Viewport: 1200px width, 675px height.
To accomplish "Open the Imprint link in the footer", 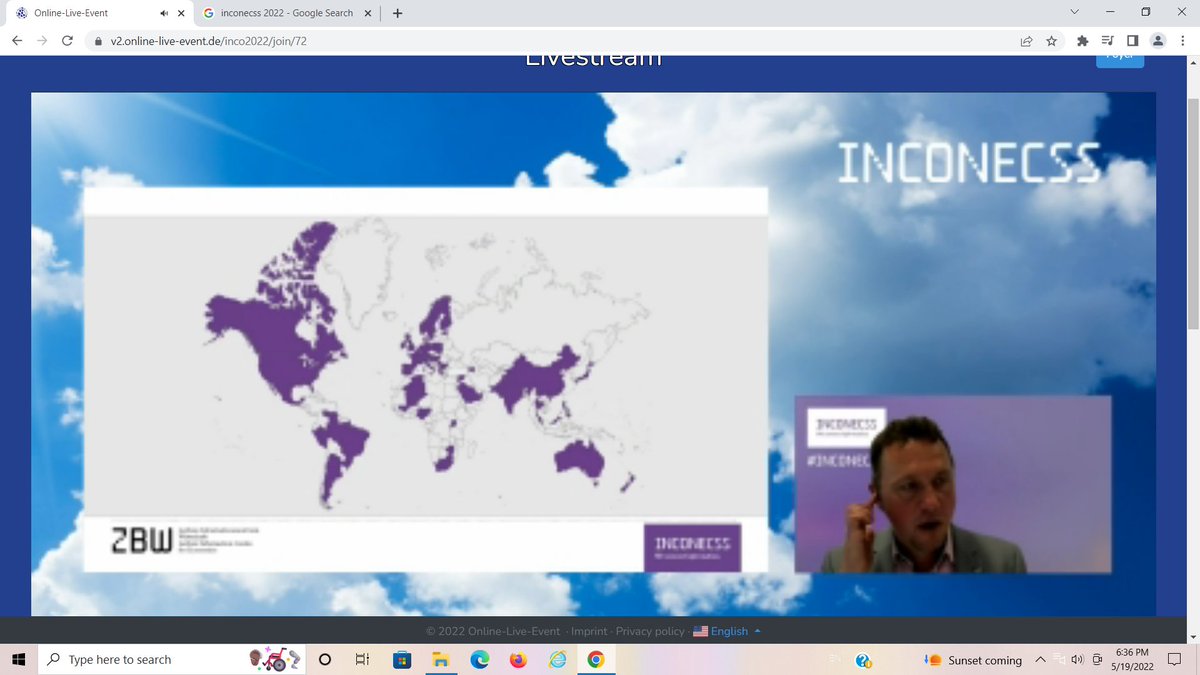I will point(589,631).
